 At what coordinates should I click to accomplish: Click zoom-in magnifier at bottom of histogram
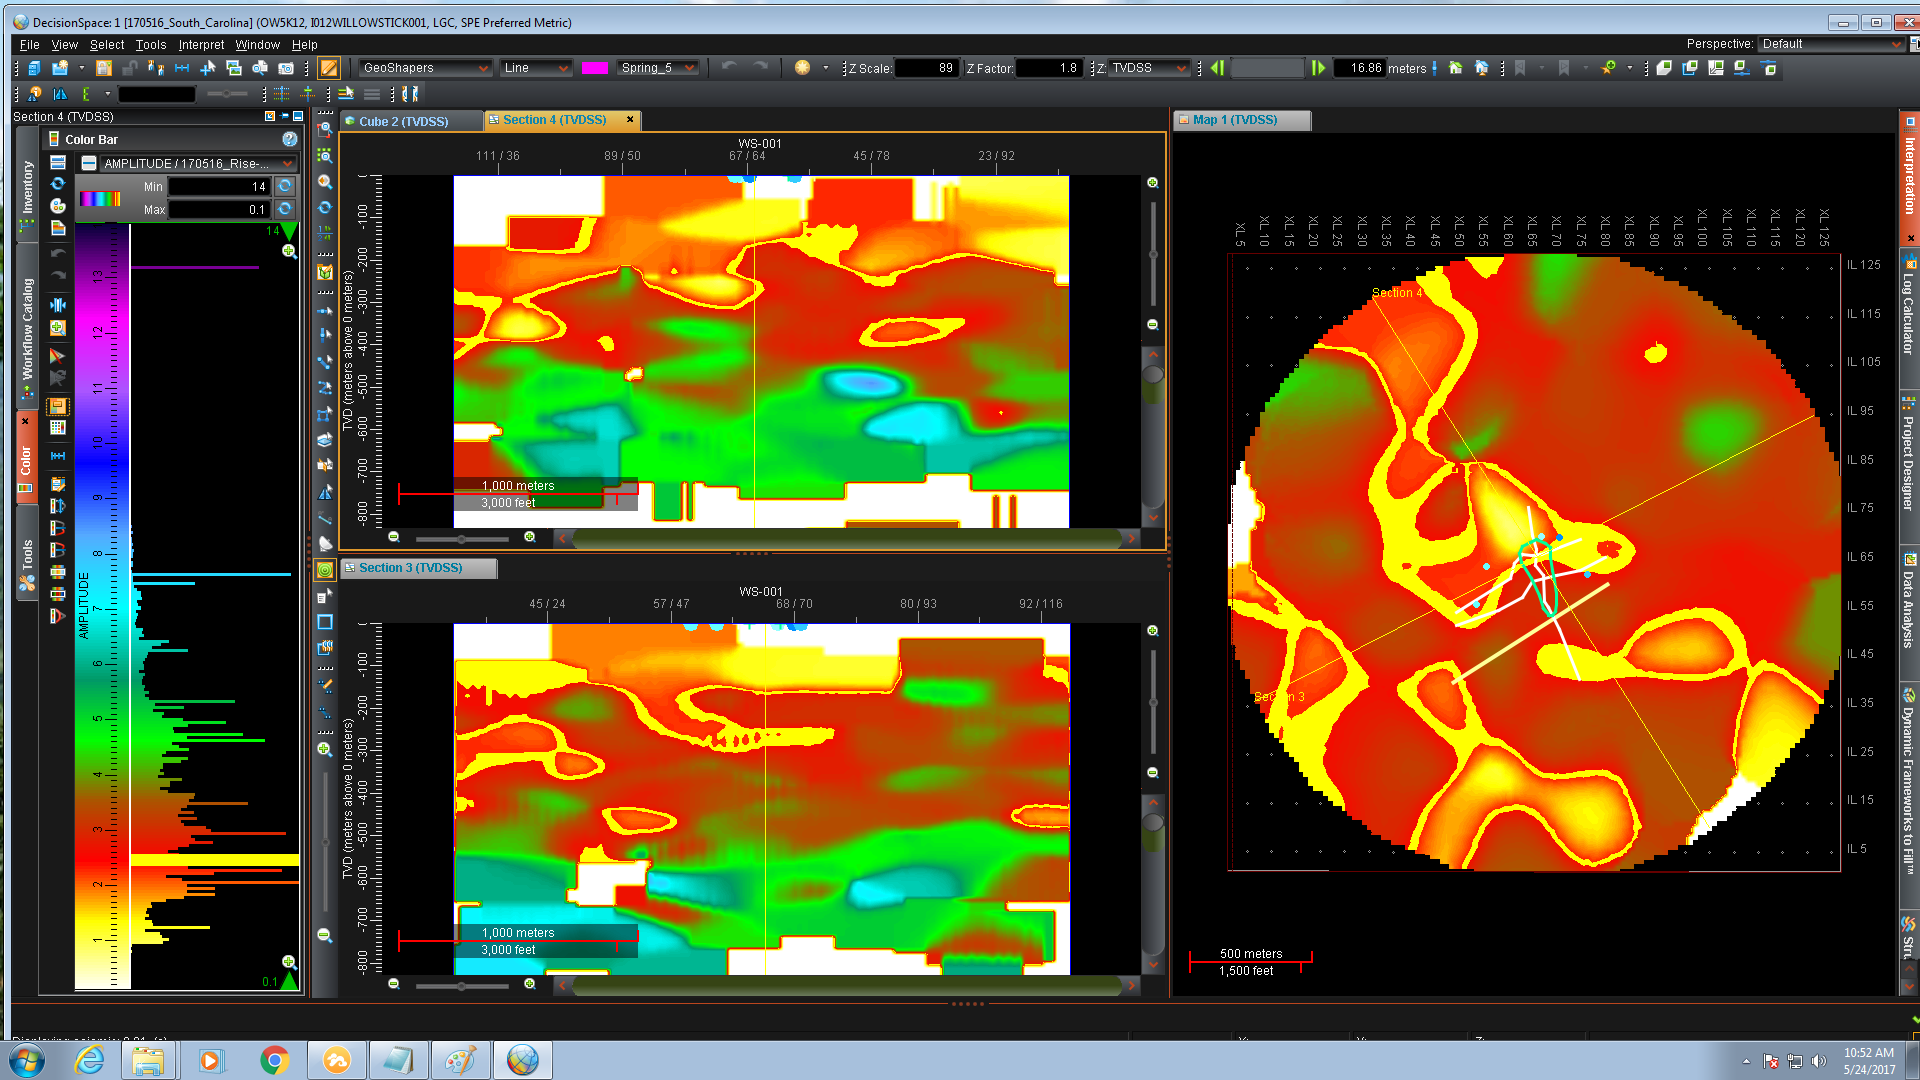pyautogui.click(x=289, y=962)
